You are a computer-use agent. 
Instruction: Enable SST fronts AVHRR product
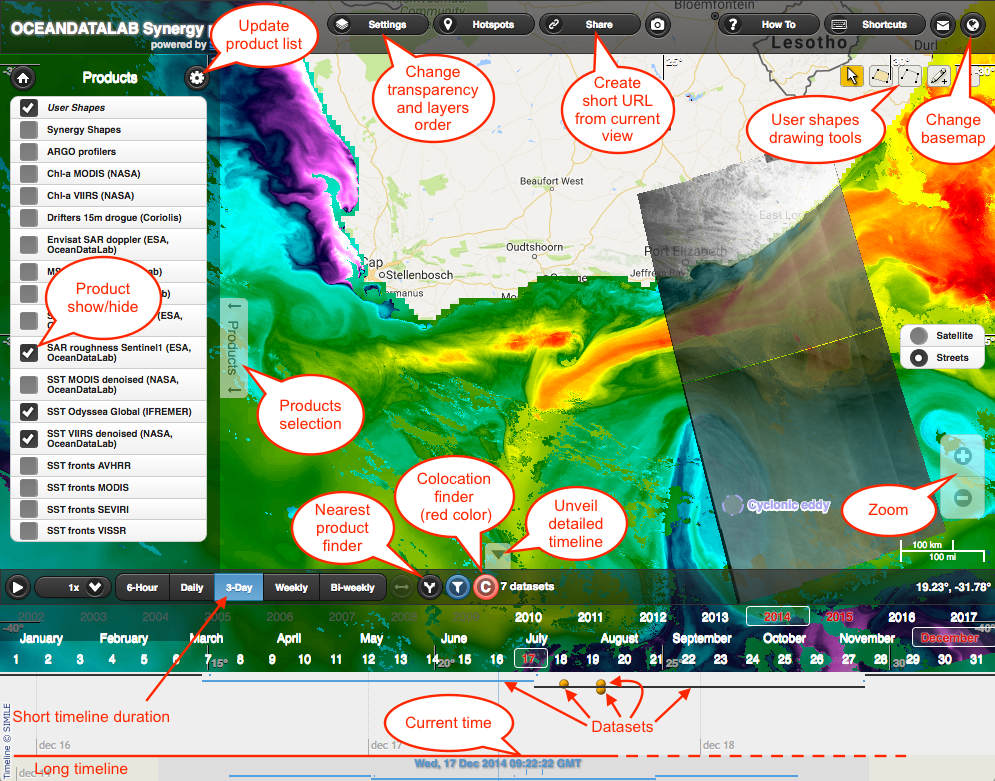pos(28,466)
